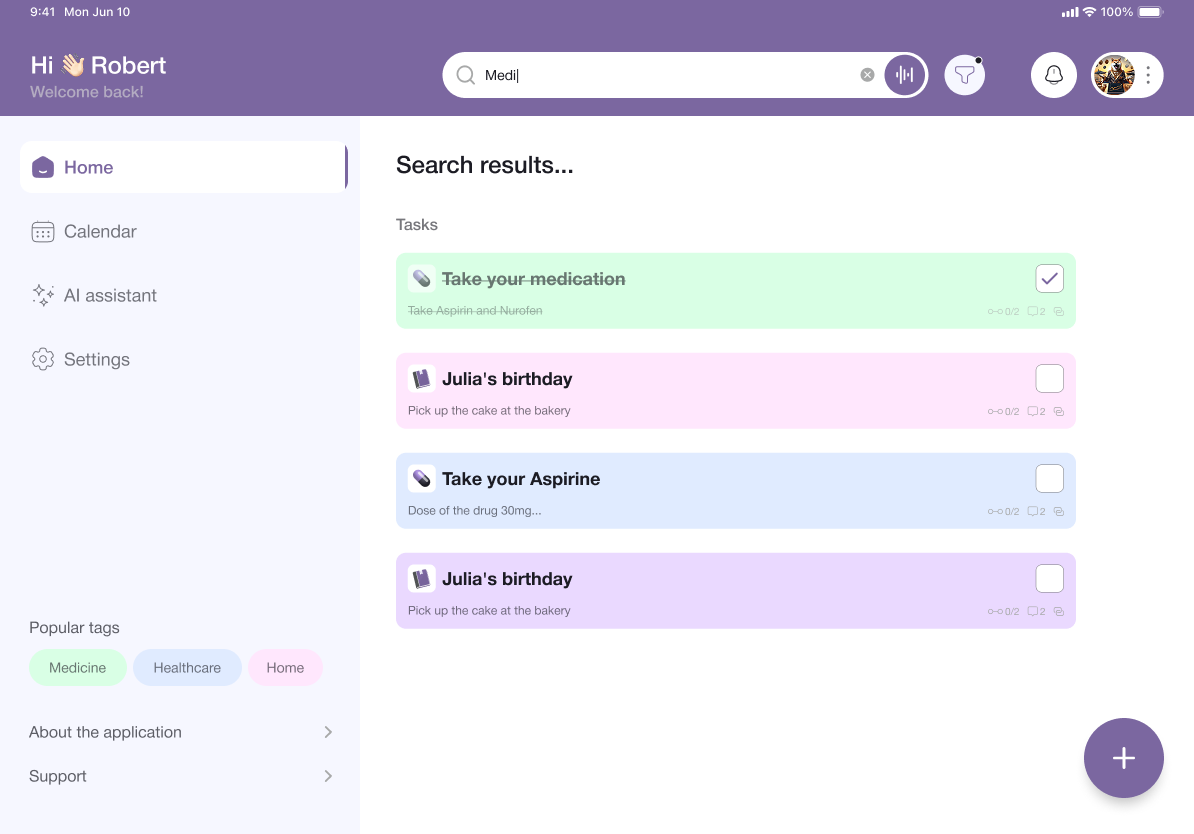Click the floating plus add button
The image size is (1194, 834).
pos(1123,758)
